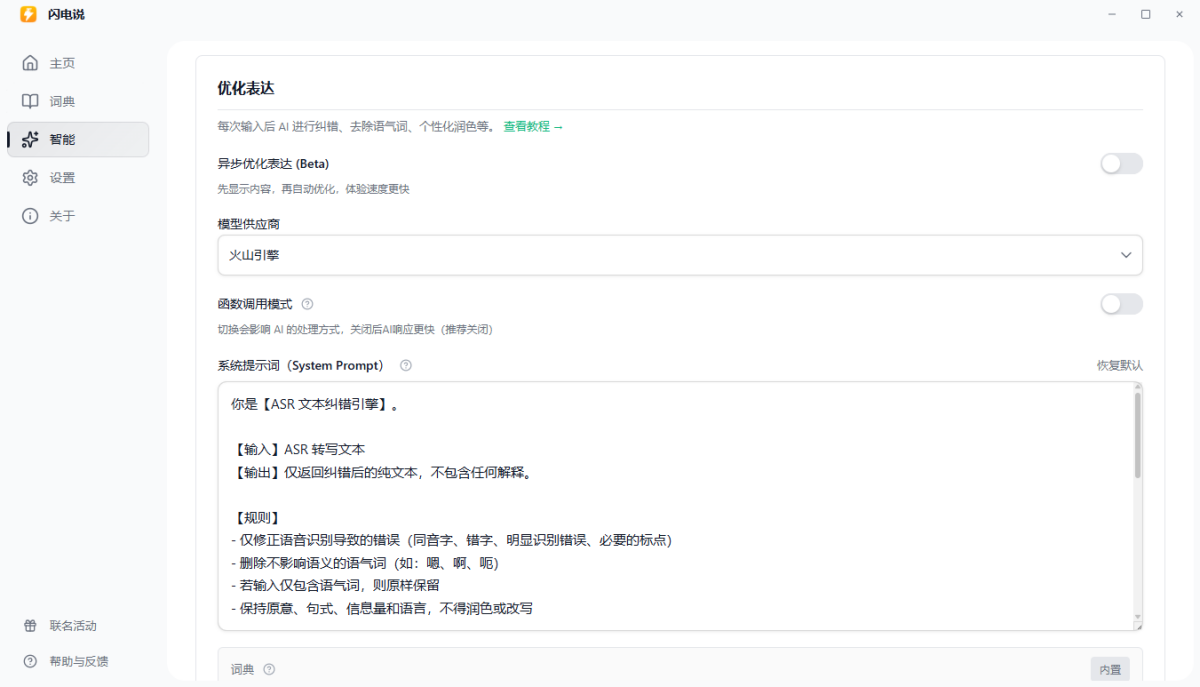Viewport: 1200px width, 687px height.
Task: Open the 查看教程 tutorial link
Action: pos(528,127)
